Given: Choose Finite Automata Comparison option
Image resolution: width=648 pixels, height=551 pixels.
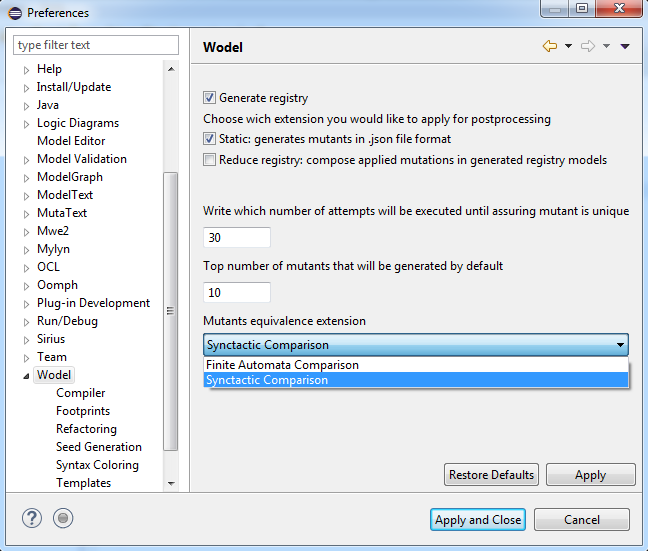Looking at the screenshot, I should (416, 365).
